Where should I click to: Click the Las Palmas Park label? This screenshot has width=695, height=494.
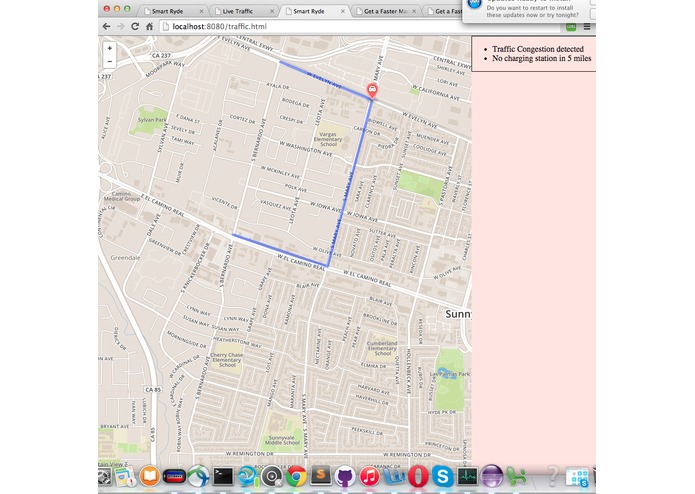pyautogui.click(x=449, y=374)
